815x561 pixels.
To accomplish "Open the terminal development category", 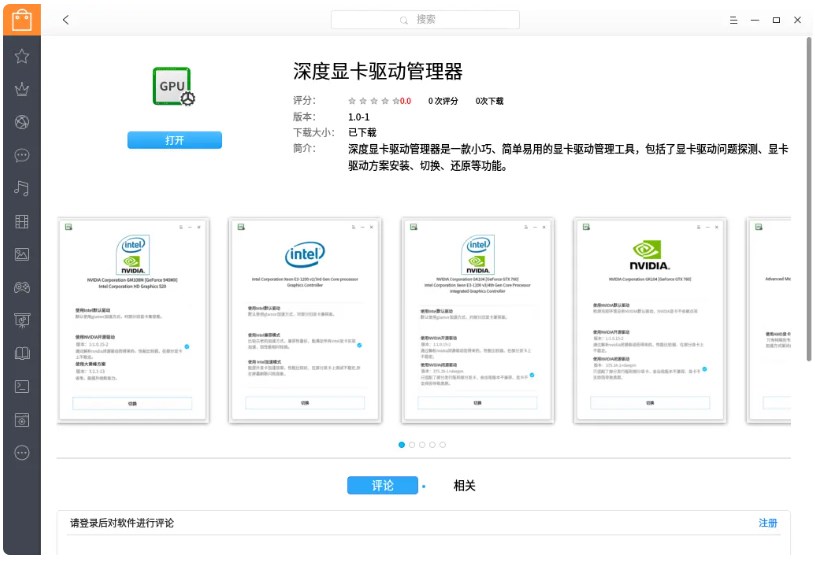I will click(22, 386).
